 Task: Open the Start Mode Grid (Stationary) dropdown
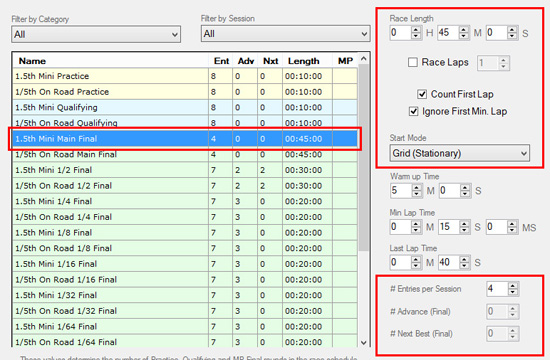click(x=460, y=153)
